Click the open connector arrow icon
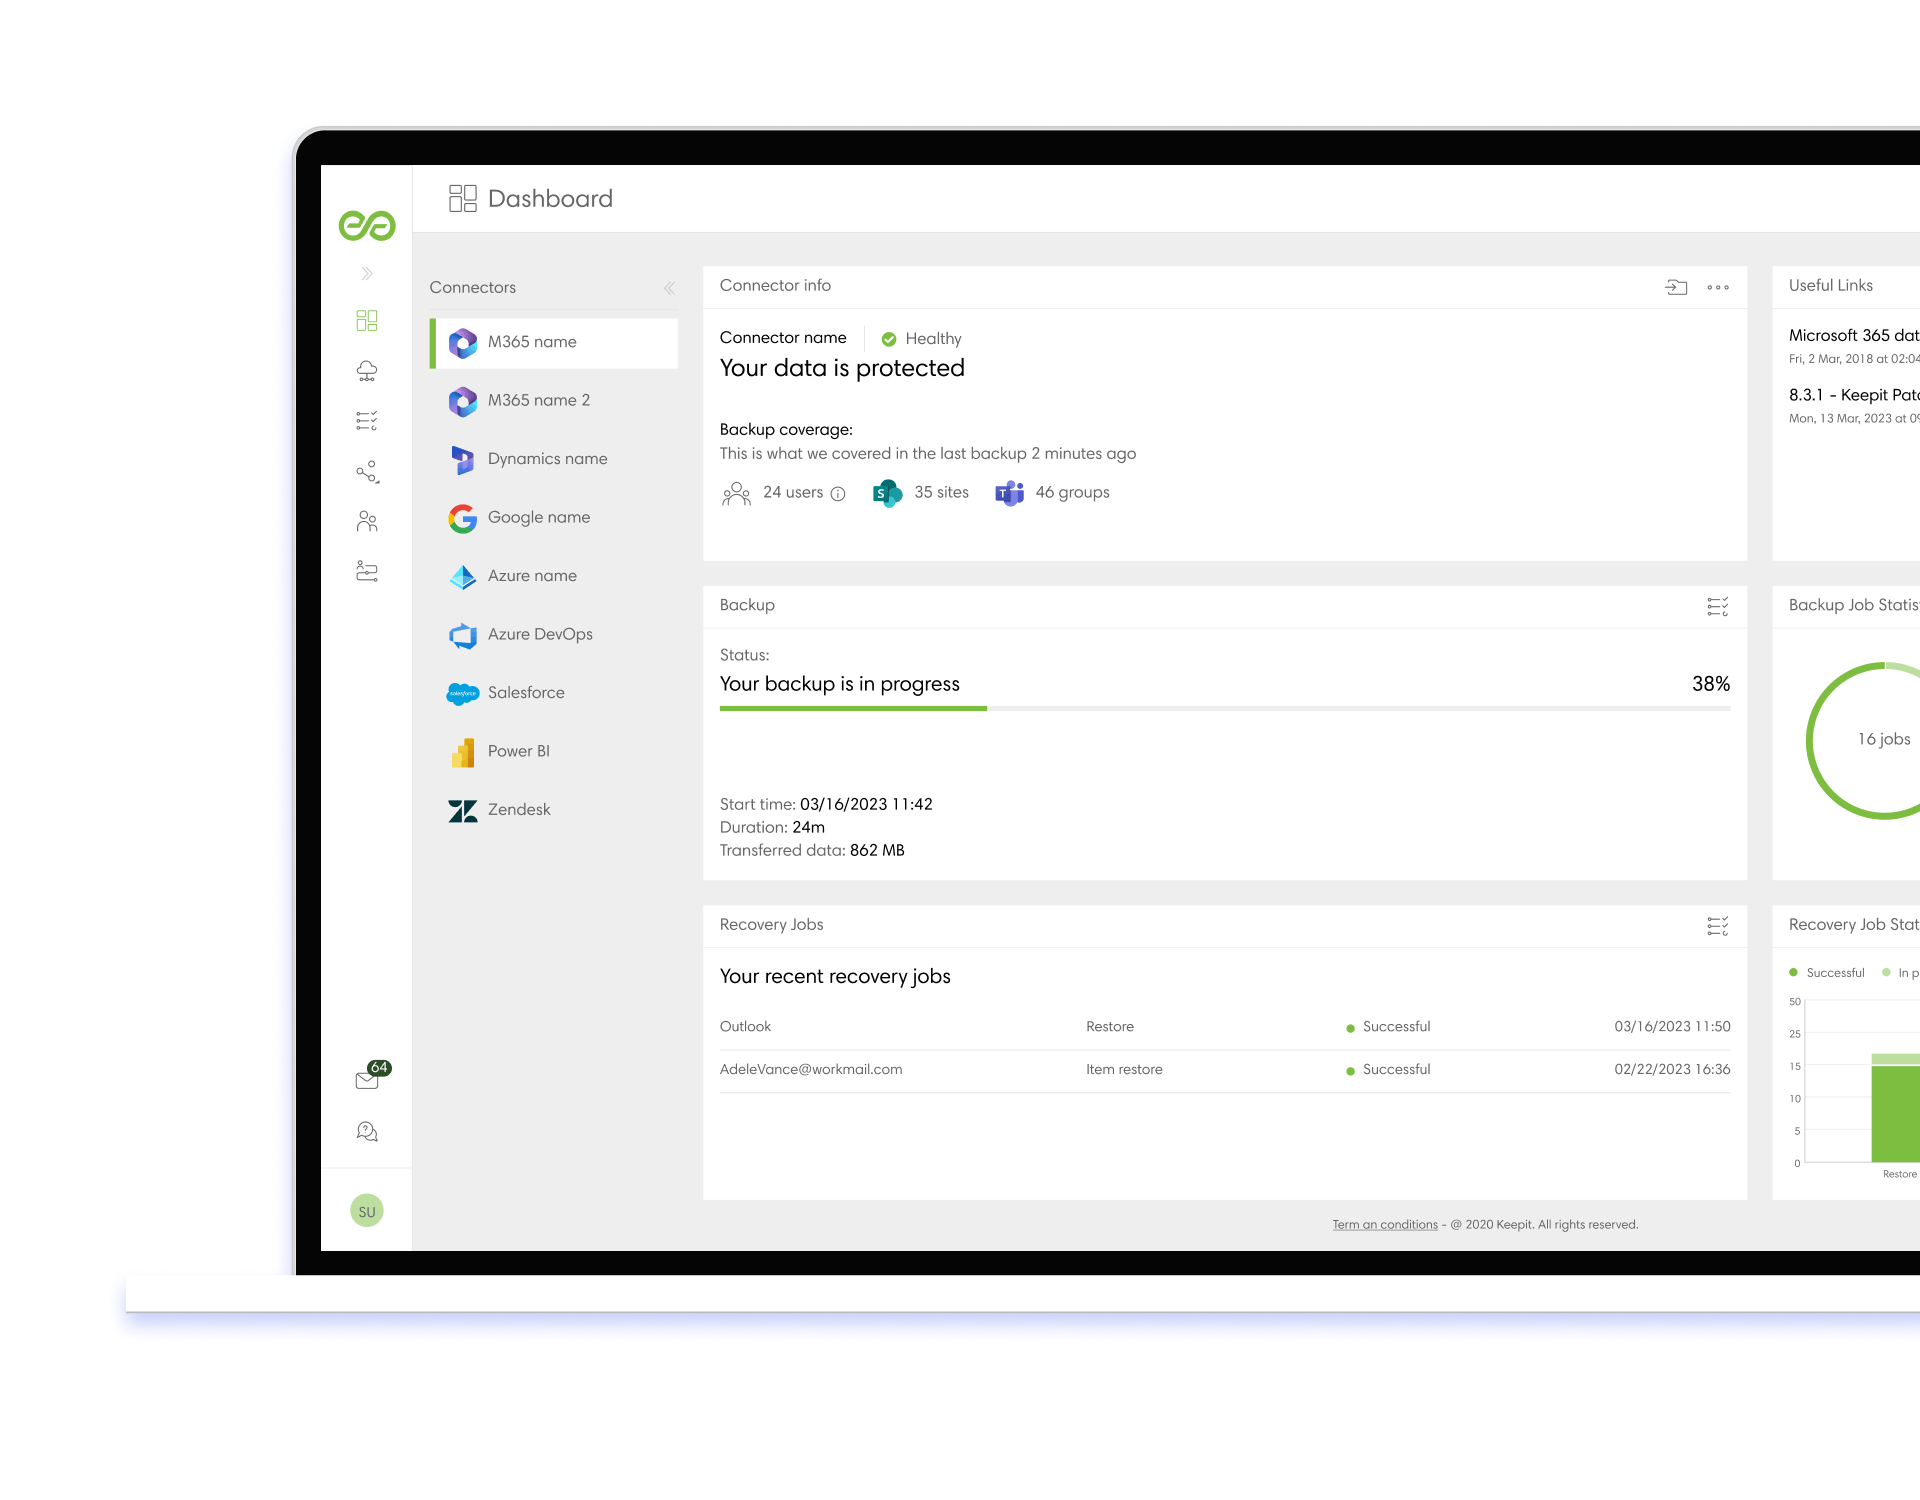Image resolution: width=1920 pixels, height=1500 pixels. pos(1676,287)
